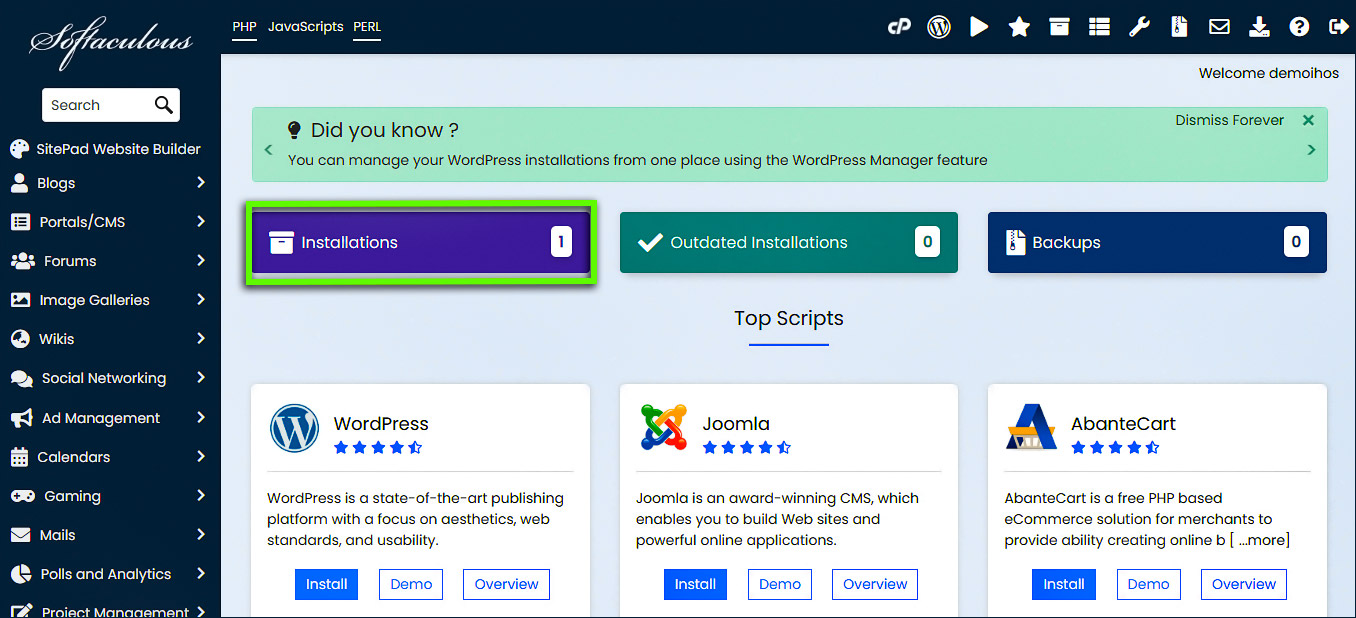
Task: Click the Joomla title in its card
Action: tap(736, 424)
